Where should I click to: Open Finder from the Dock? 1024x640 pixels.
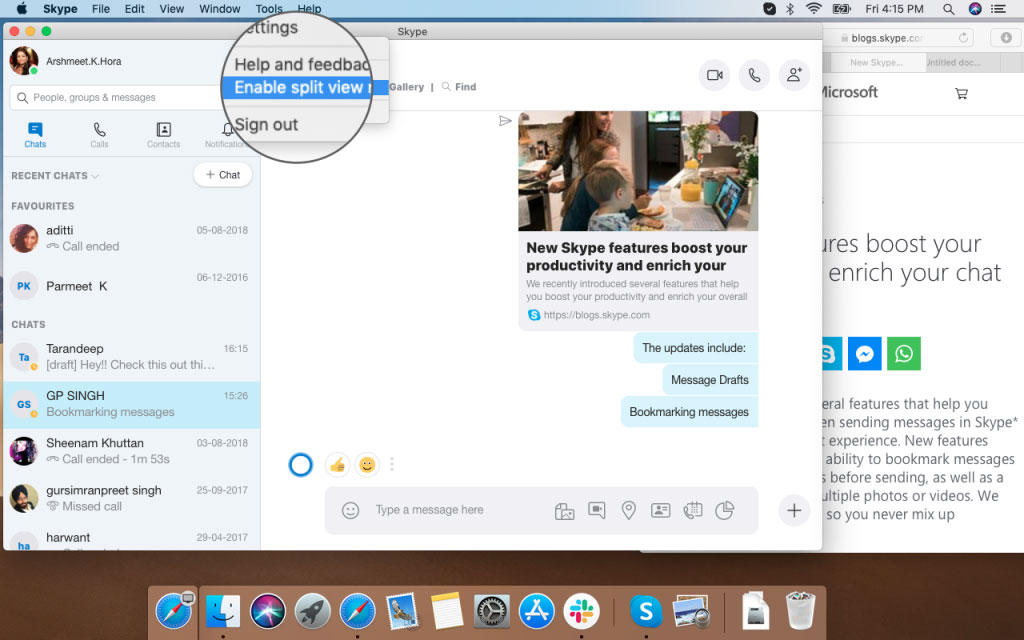pos(223,611)
